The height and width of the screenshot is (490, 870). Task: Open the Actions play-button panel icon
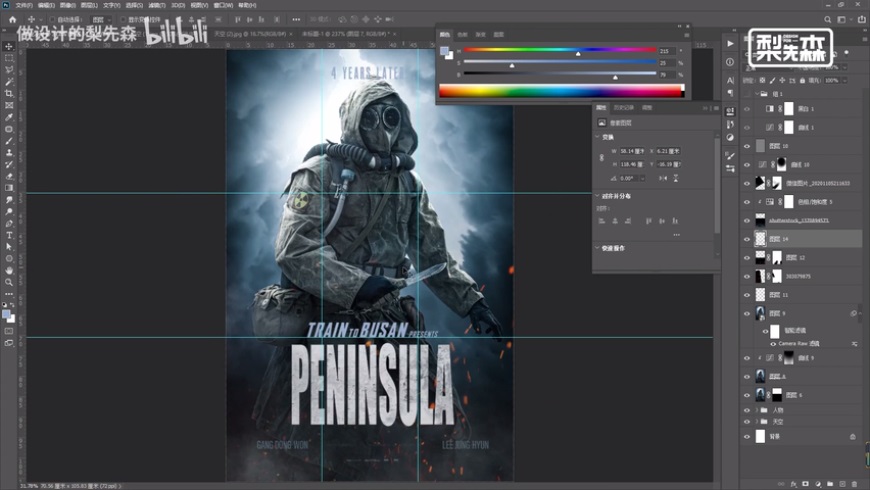(730, 43)
